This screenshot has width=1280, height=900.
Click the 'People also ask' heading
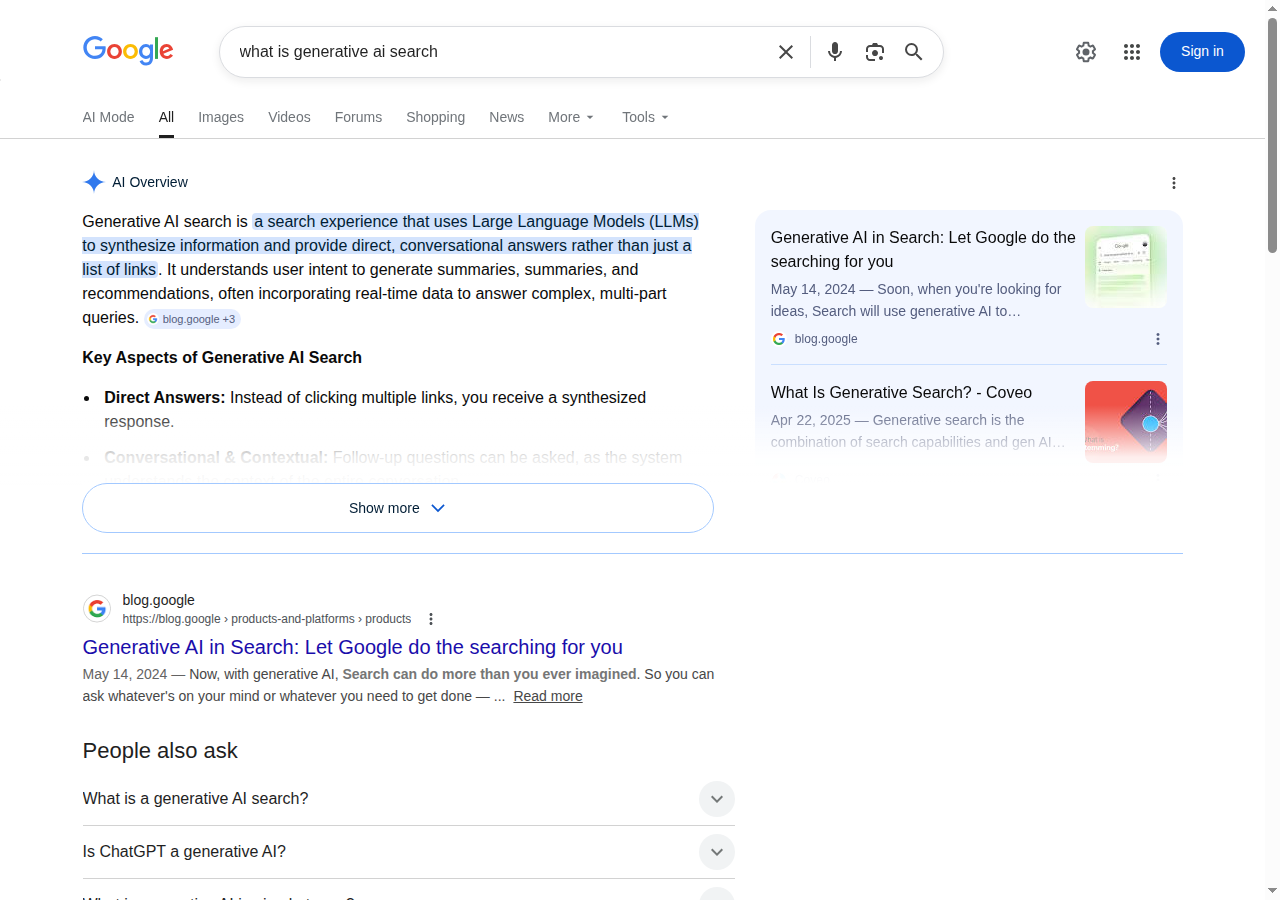[x=160, y=751]
